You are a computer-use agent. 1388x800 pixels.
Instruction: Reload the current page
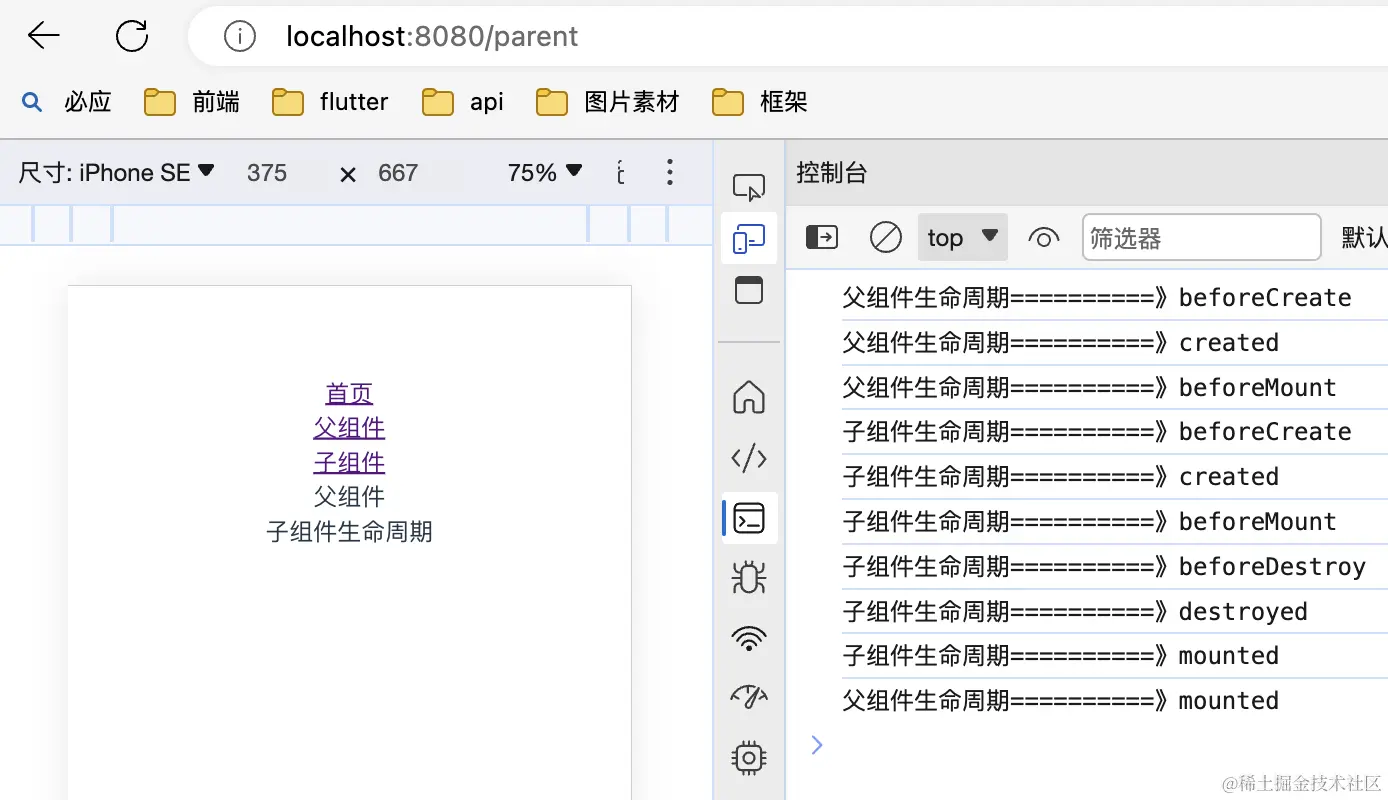(x=131, y=35)
